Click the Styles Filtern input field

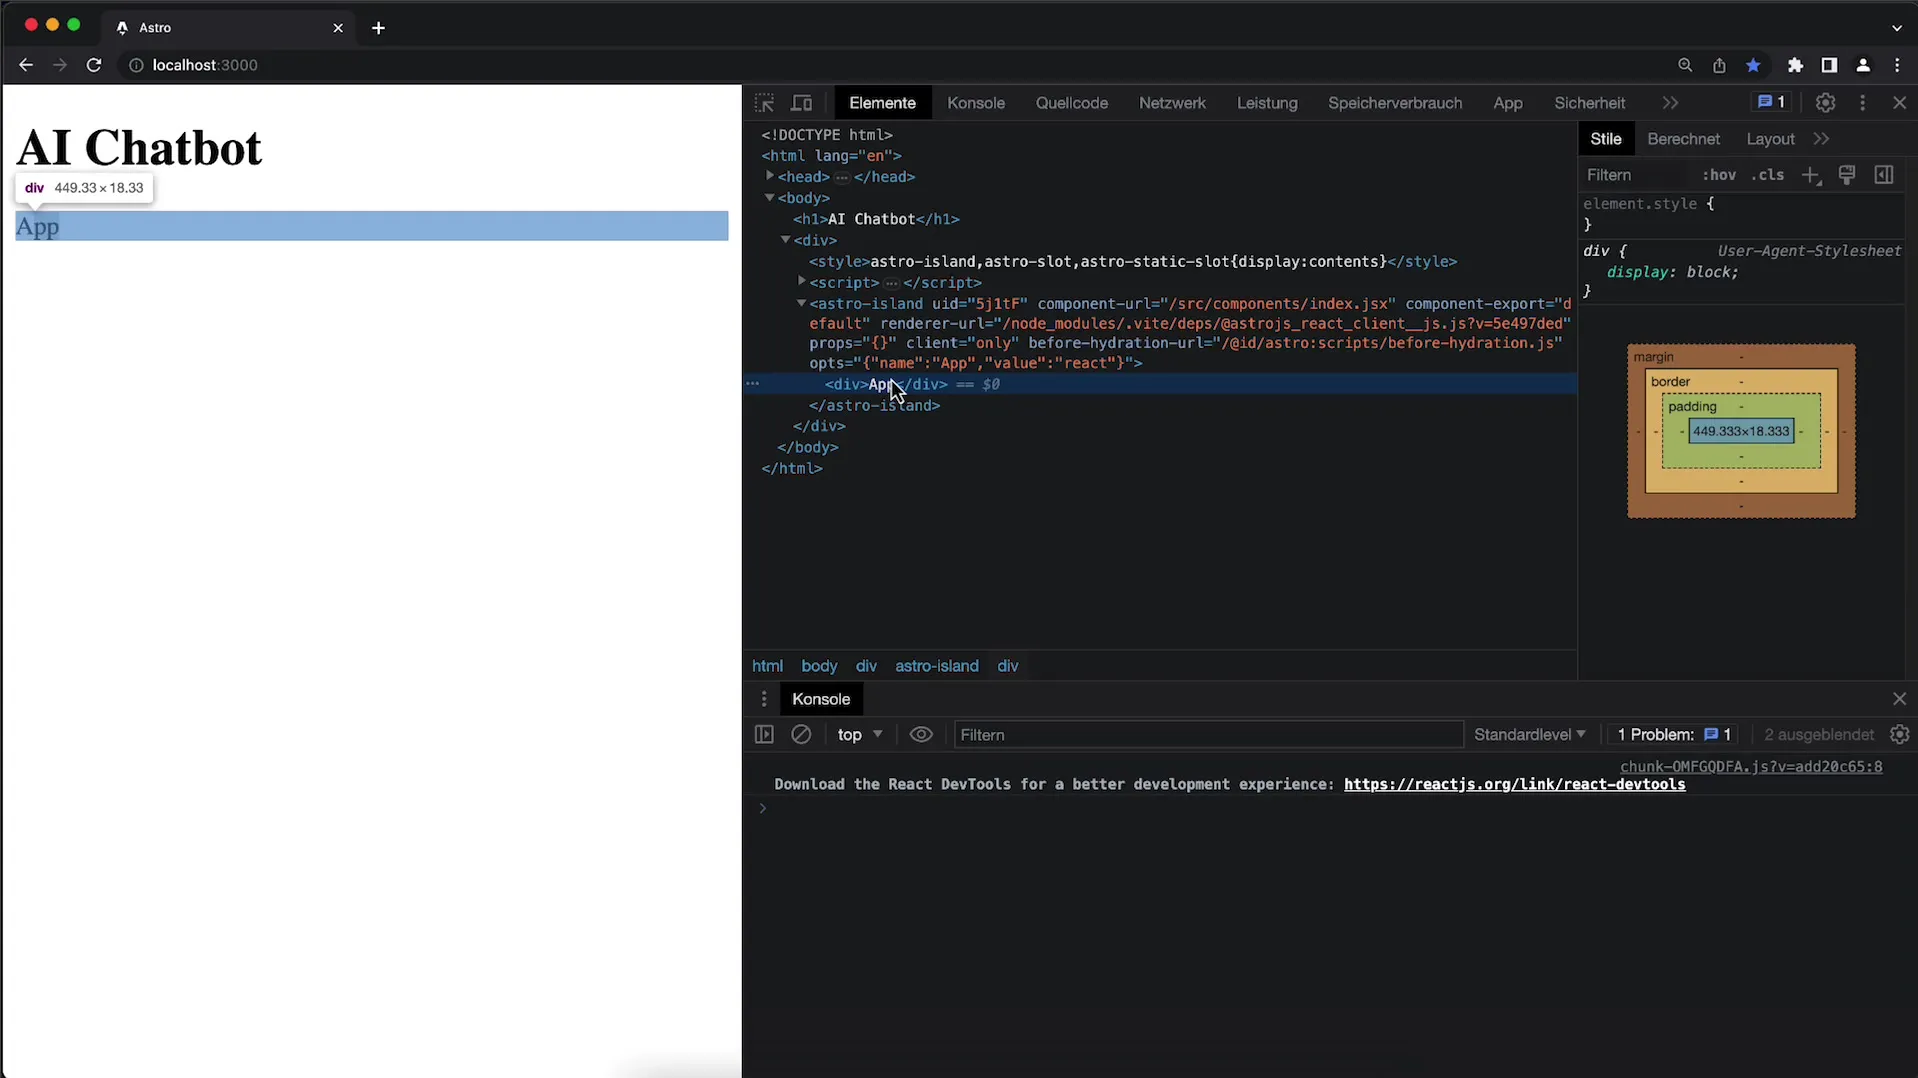click(1638, 175)
